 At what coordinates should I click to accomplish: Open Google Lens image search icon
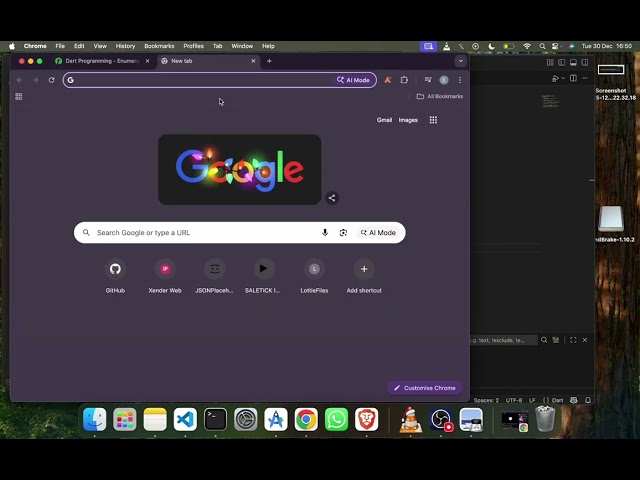(343, 233)
